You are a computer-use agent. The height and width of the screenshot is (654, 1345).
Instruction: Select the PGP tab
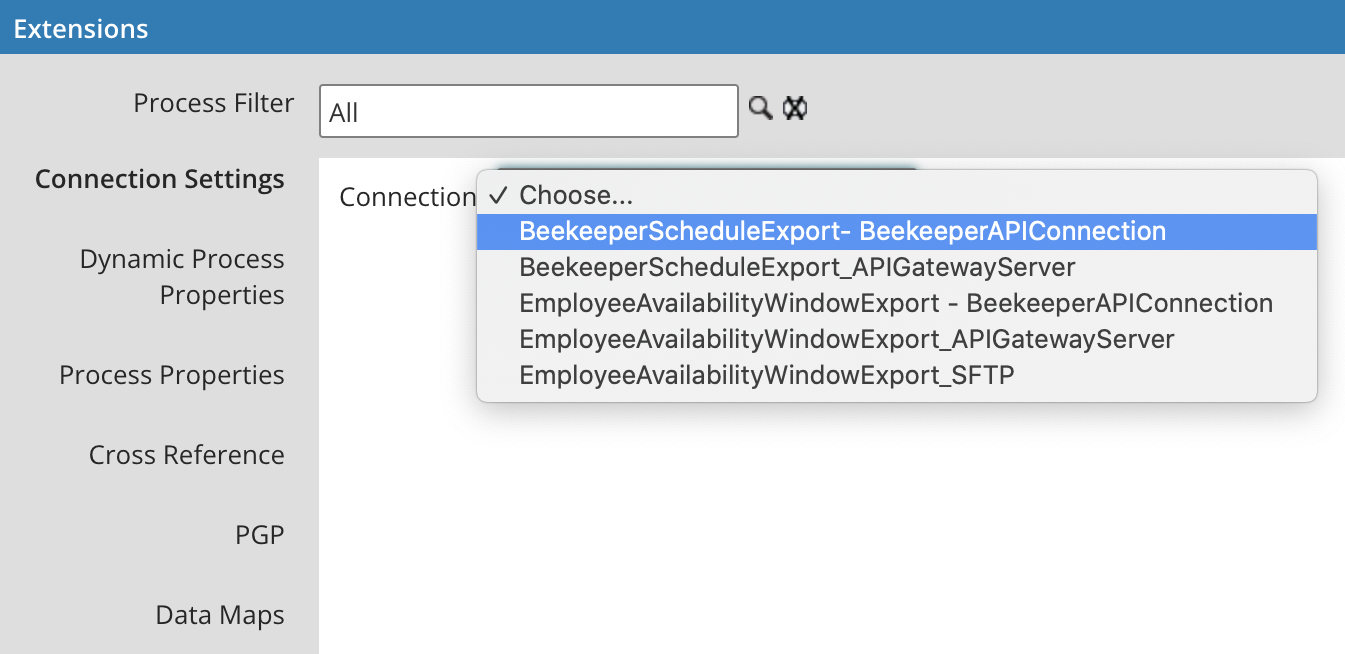click(x=260, y=535)
